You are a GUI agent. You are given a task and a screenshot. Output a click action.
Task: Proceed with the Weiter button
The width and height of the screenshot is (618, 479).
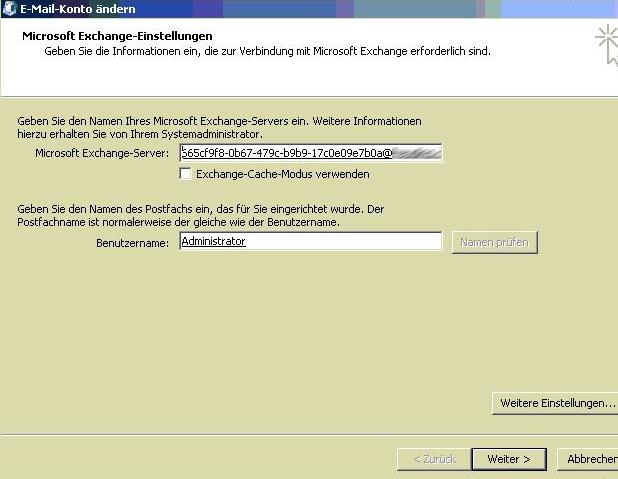509,459
